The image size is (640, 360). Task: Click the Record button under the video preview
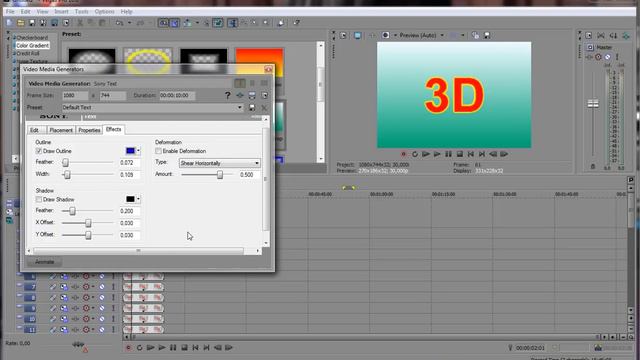click(x=404, y=154)
